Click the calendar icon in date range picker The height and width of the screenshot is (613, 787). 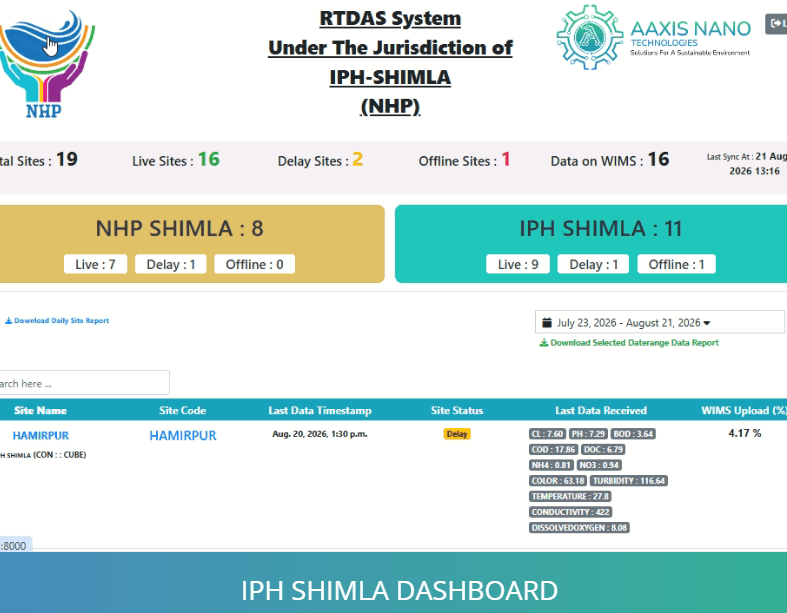tap(547, 322)
